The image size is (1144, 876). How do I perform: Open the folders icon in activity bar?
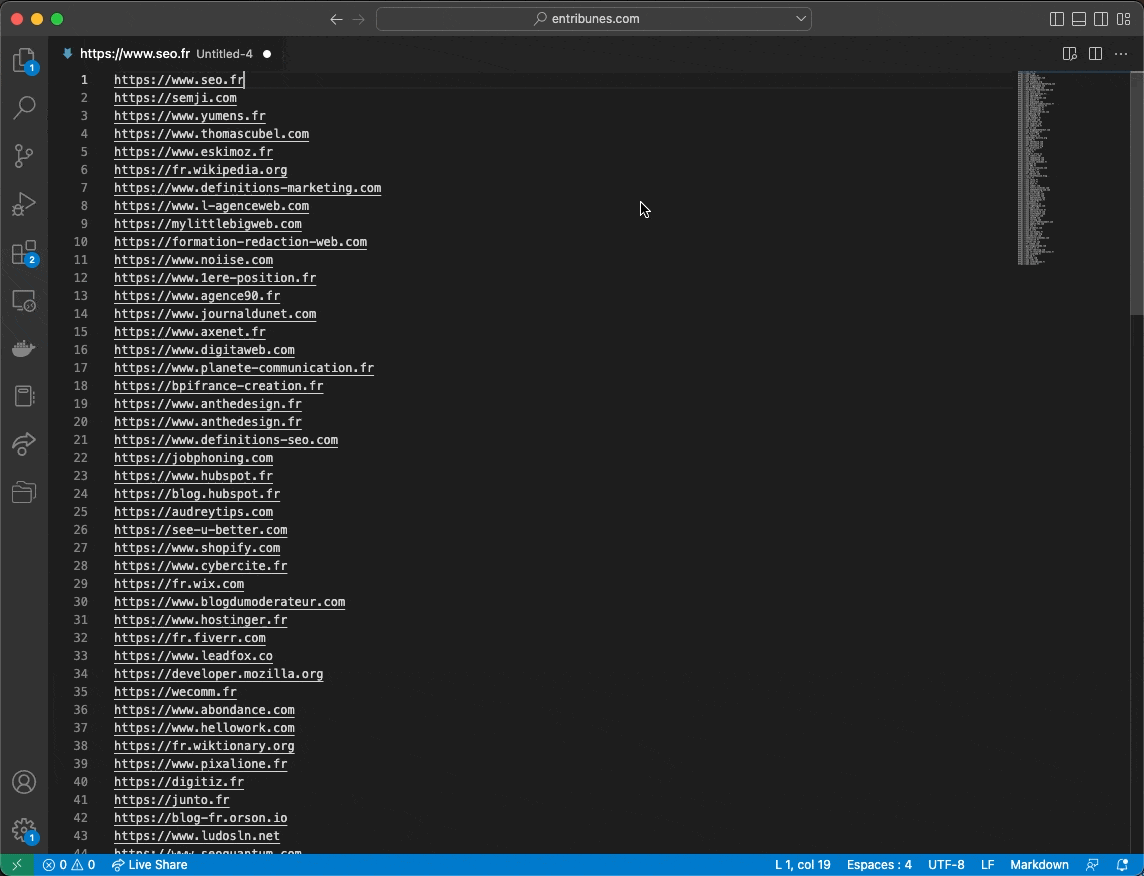tap(24, 492)
